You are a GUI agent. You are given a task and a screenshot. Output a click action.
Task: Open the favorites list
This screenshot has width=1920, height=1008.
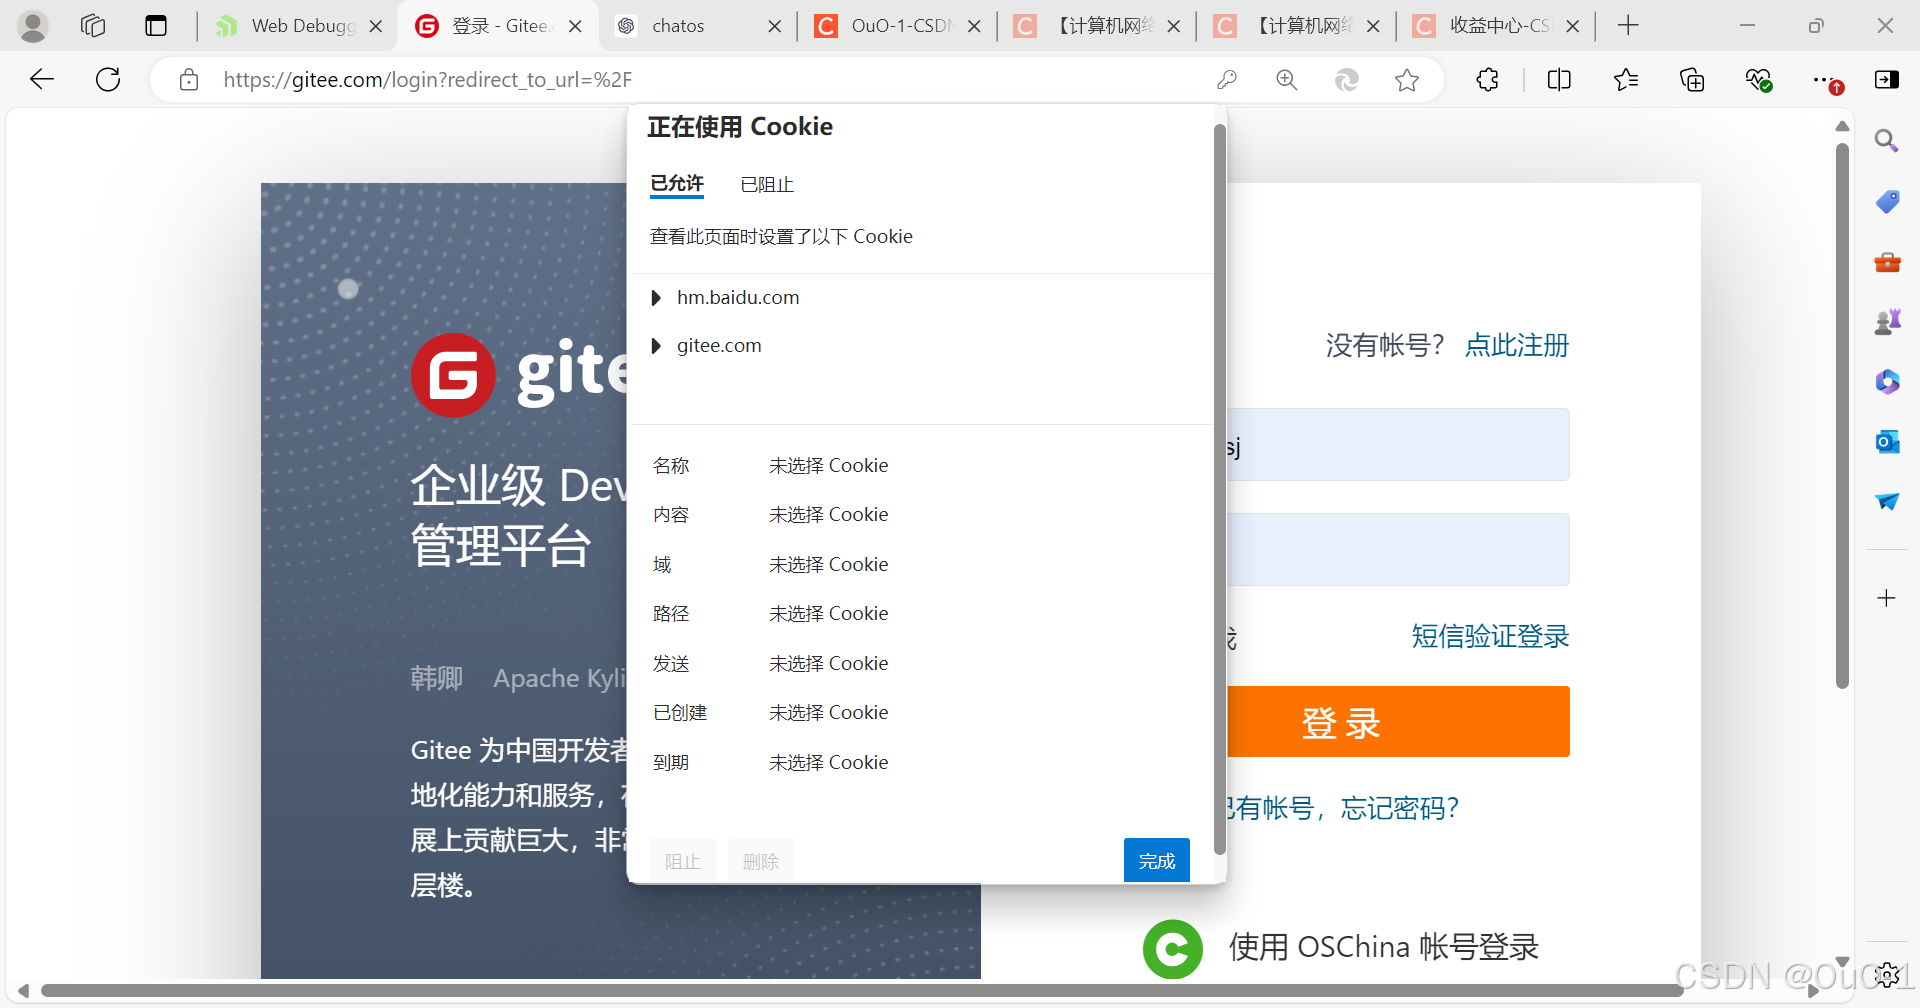click(x=1626, y=80)
